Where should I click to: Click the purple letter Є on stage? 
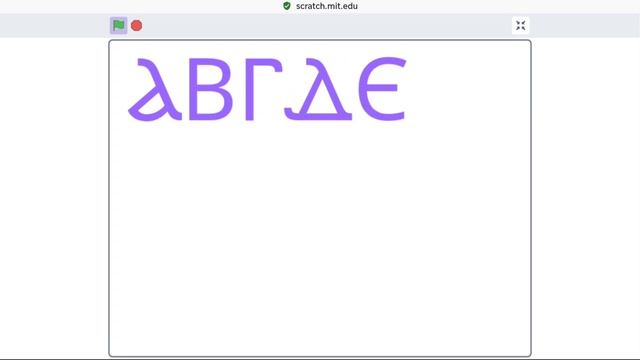382,89
